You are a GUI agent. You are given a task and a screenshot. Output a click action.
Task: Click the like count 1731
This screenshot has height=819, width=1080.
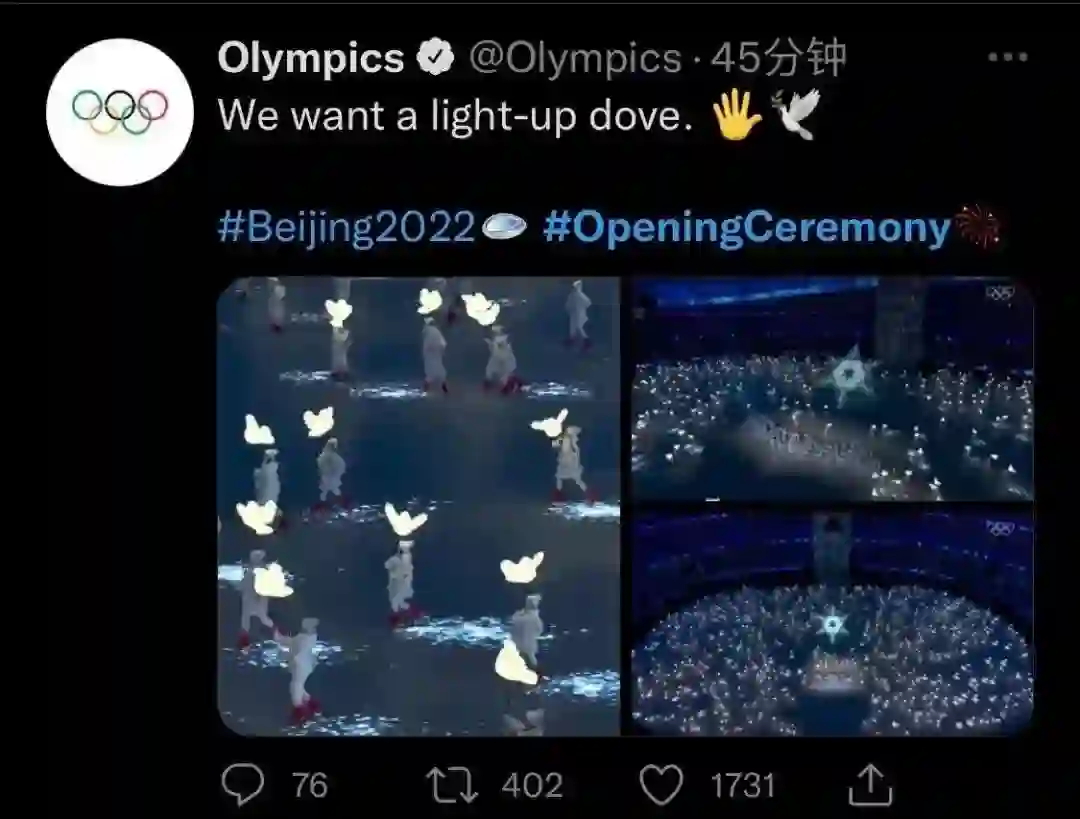[x=743, y=785]
